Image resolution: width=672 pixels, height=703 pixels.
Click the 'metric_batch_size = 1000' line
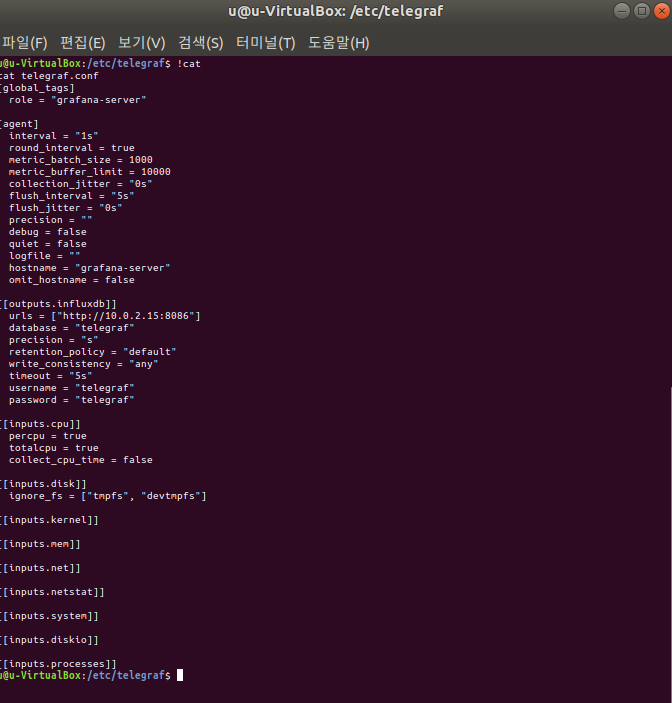(81, 160)
